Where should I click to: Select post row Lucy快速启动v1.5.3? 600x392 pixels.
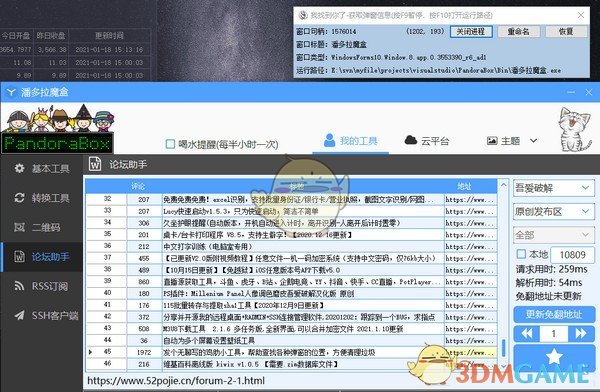pyautogui.click(x=292, y=211)
